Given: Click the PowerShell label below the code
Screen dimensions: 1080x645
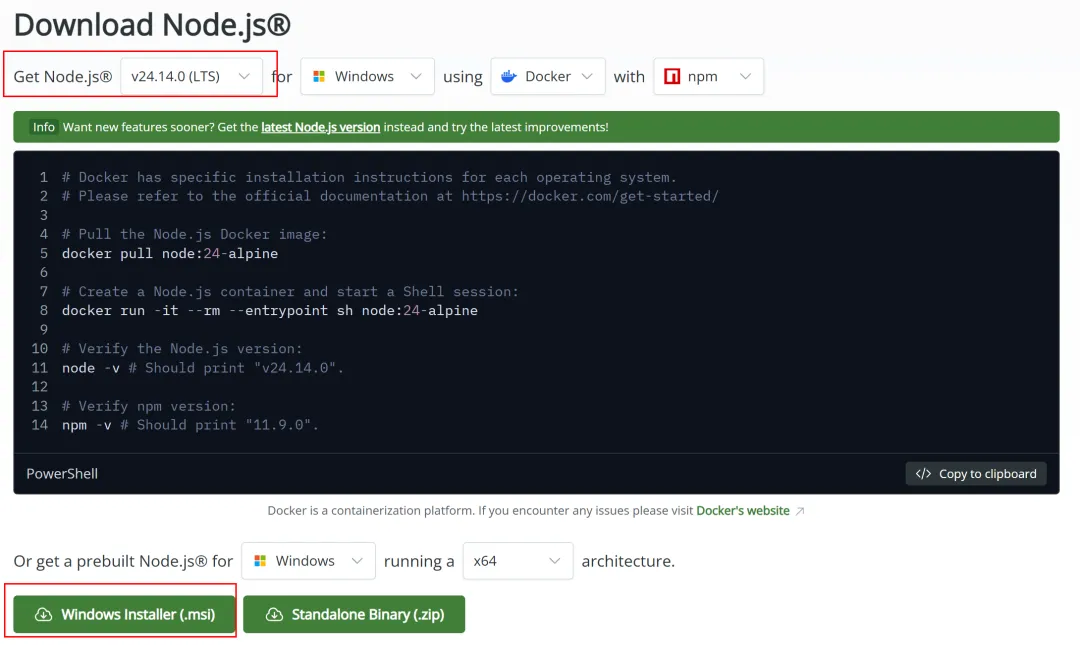Looking at the screenshot, I should pyautogui.click(x=62, y=473).
